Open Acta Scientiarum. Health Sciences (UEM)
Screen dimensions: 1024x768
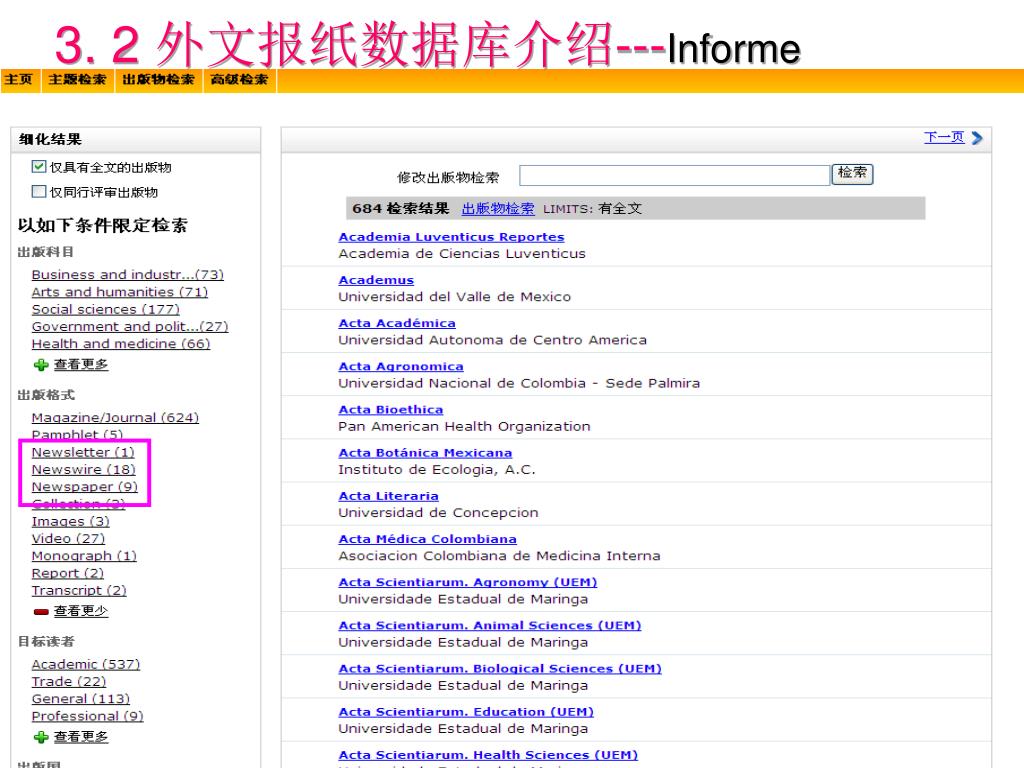click(488, 756)
